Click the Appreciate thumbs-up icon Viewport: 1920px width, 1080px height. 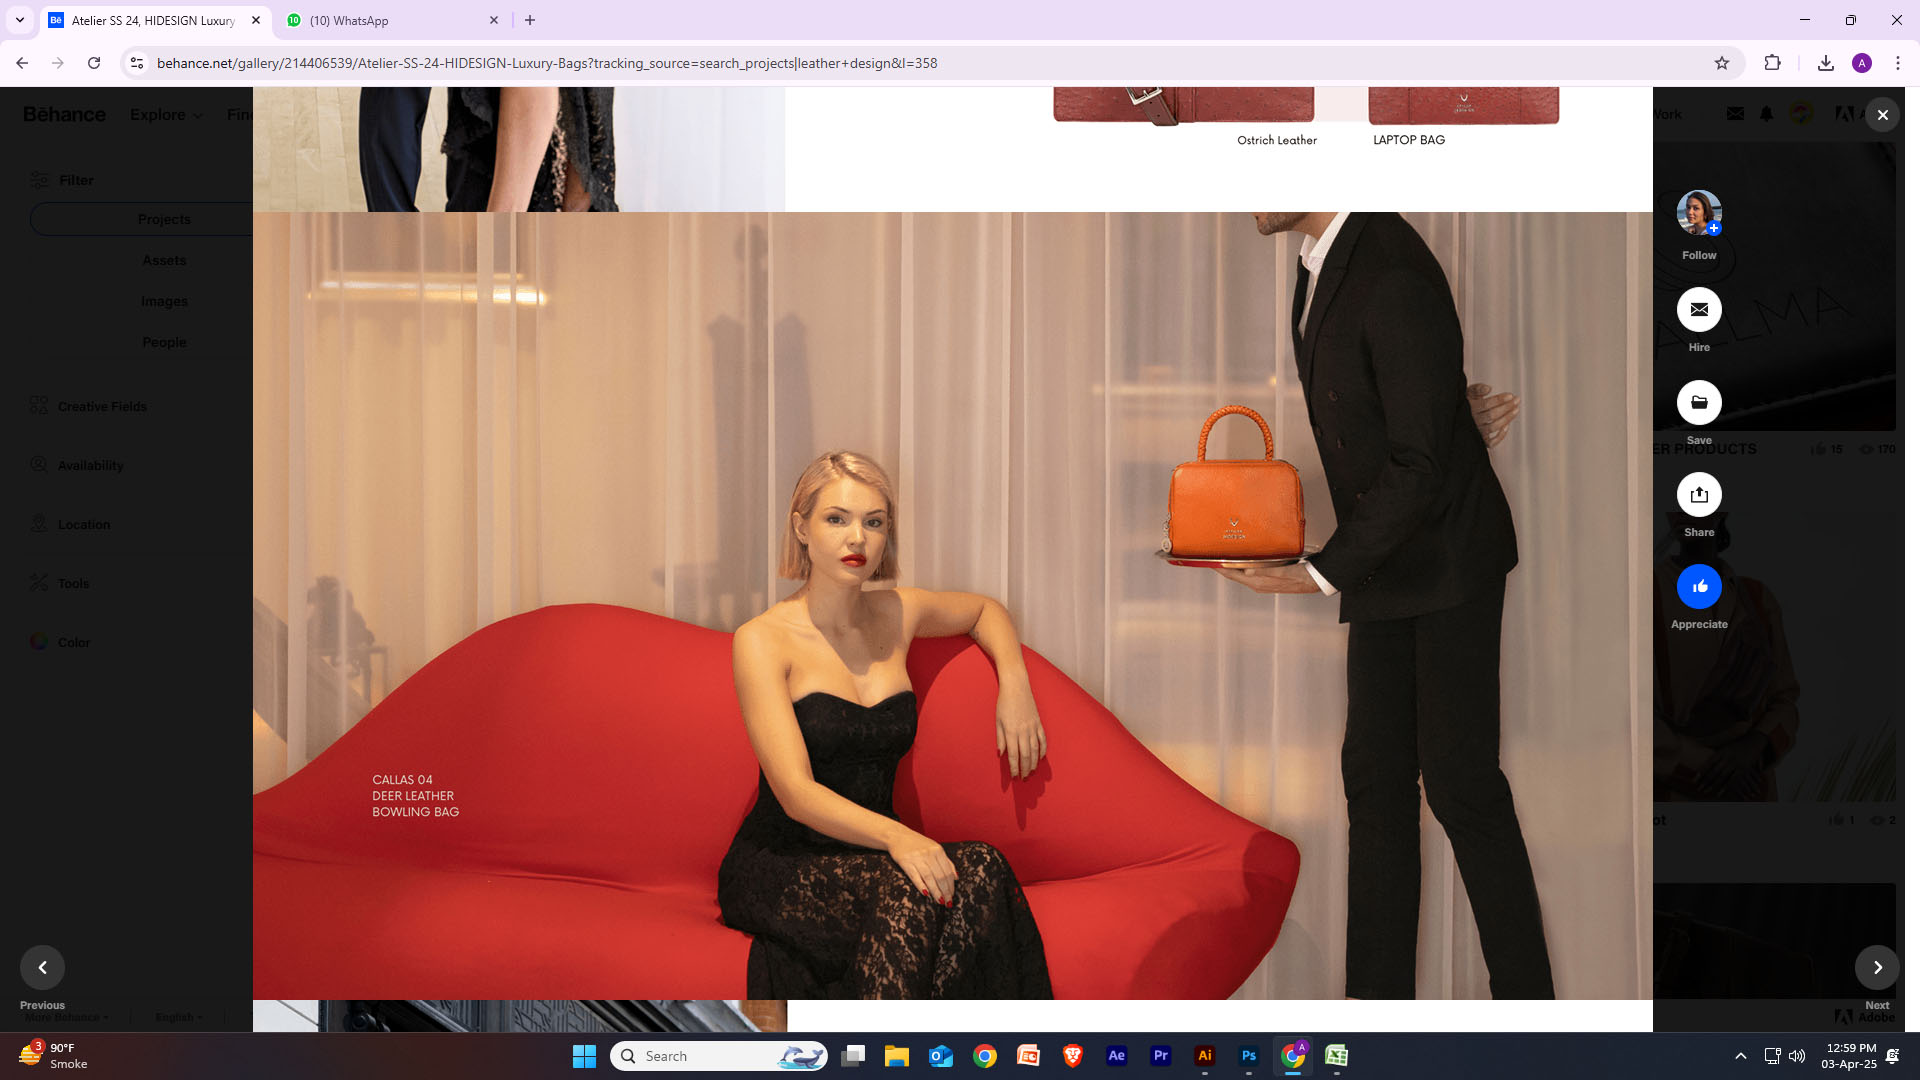pos(1699,587)
